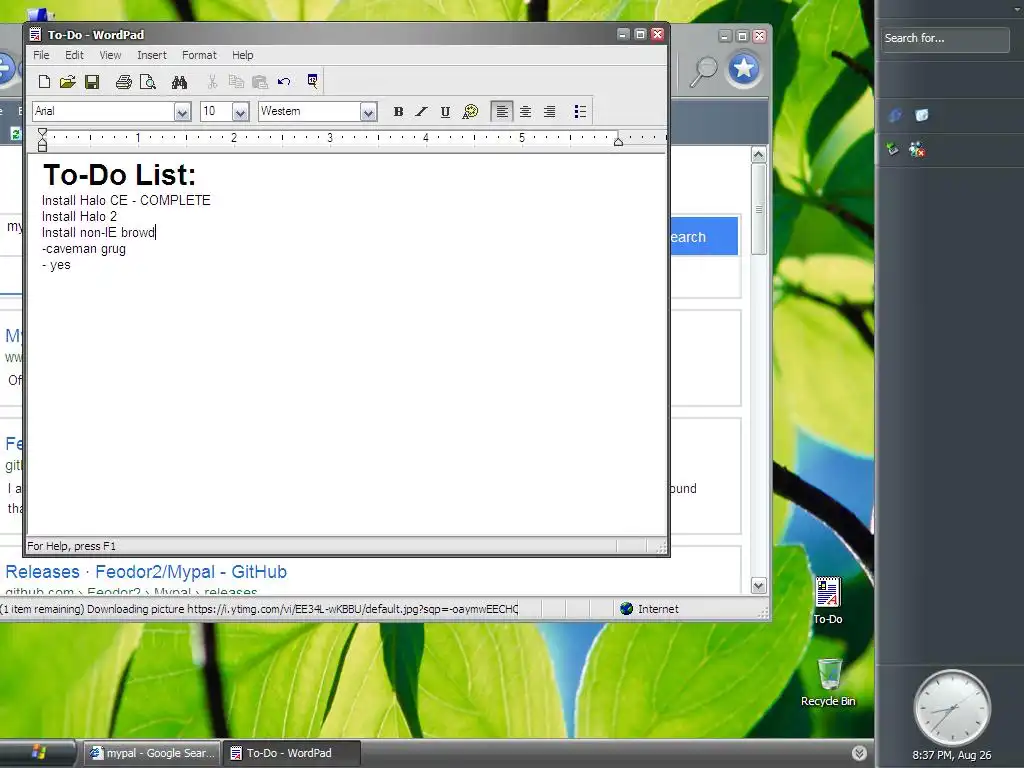Undo the last edit
The height and width of the screenshot is (768, 1024).
tap(283, 82)
